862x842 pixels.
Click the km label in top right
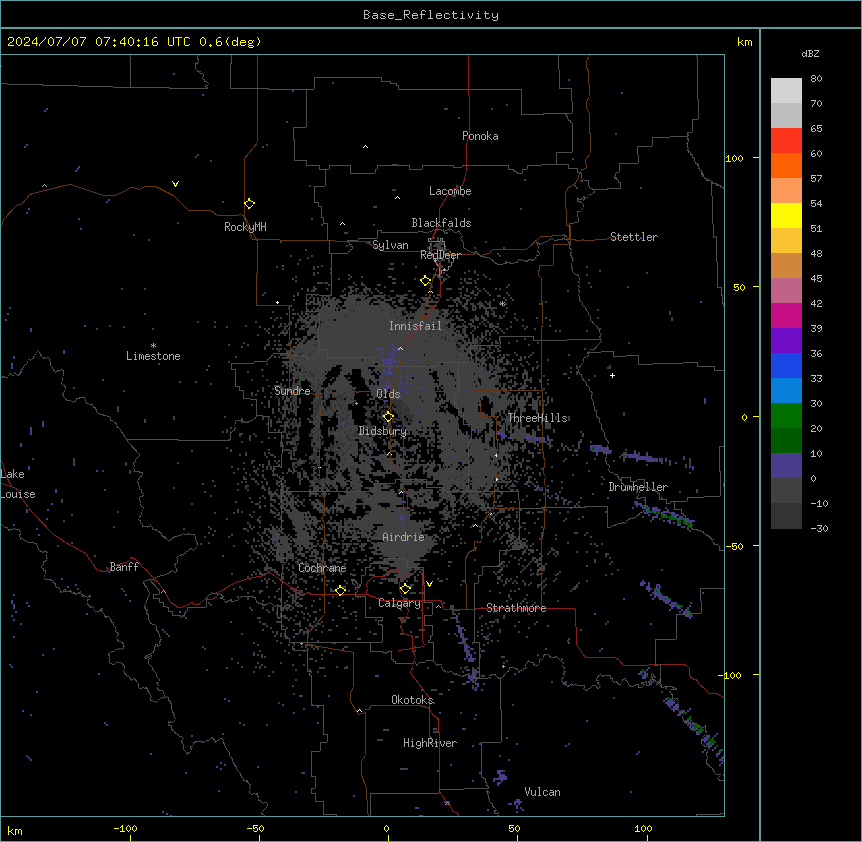click(745, 42)
